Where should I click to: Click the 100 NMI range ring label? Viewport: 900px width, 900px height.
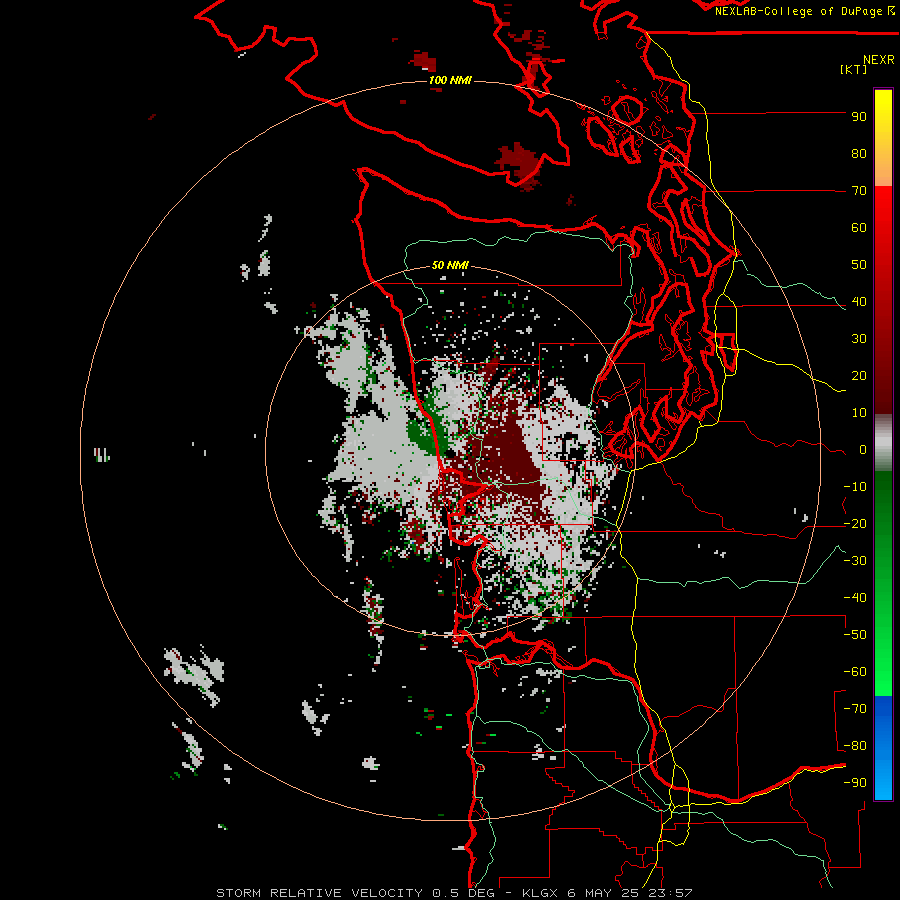(x=450, y=80)
